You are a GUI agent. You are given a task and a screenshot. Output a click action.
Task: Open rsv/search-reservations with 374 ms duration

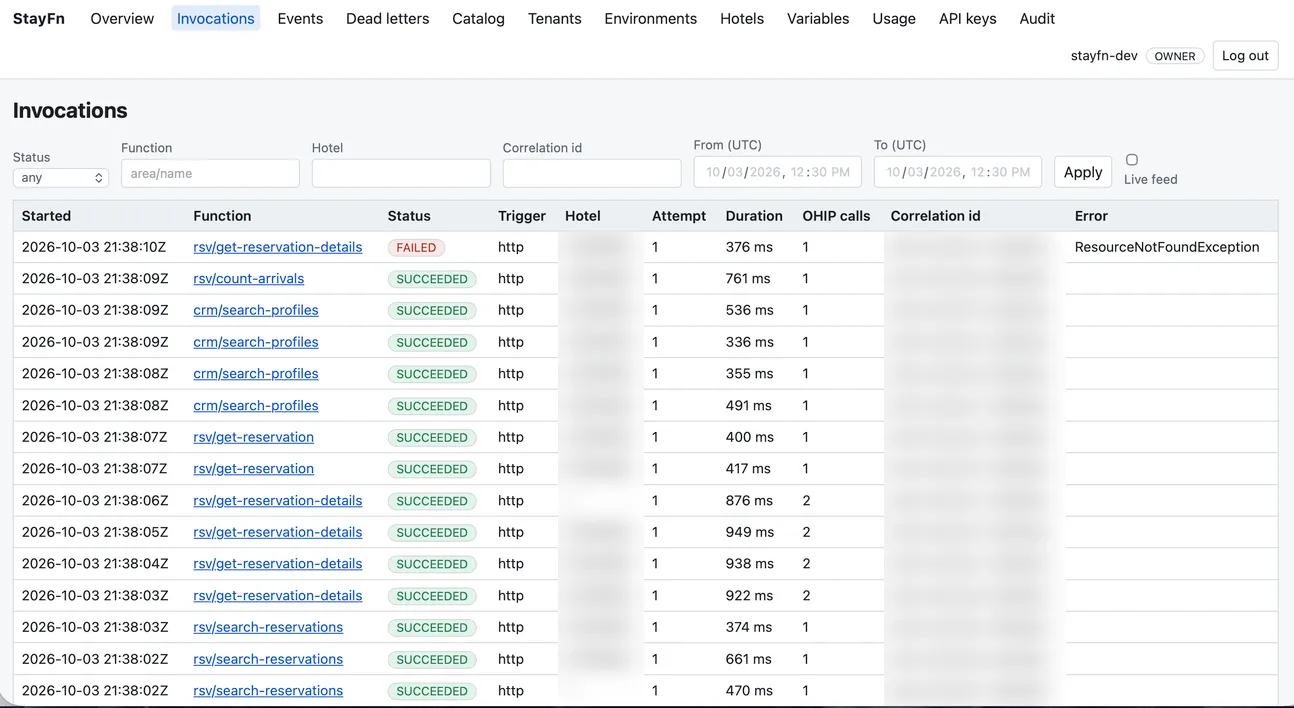point(268,627)
